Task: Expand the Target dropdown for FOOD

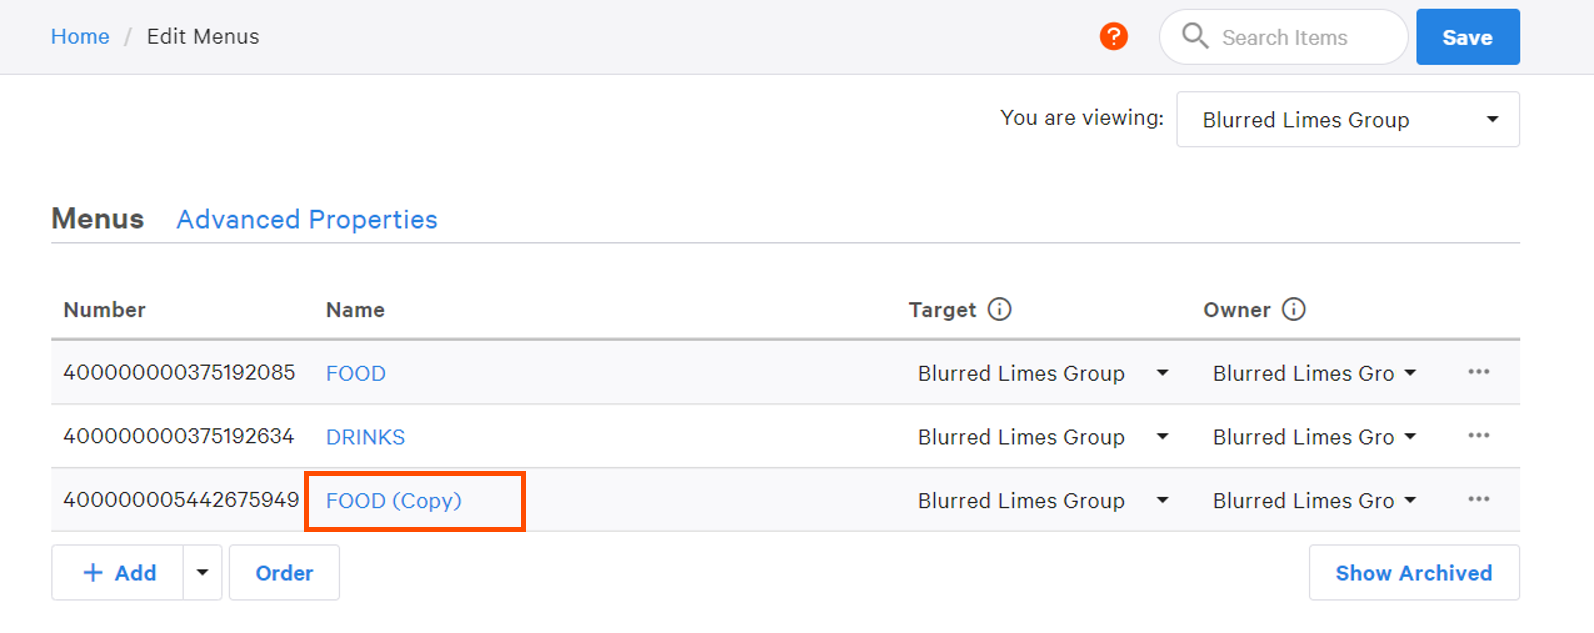Action: point(1162,373)
